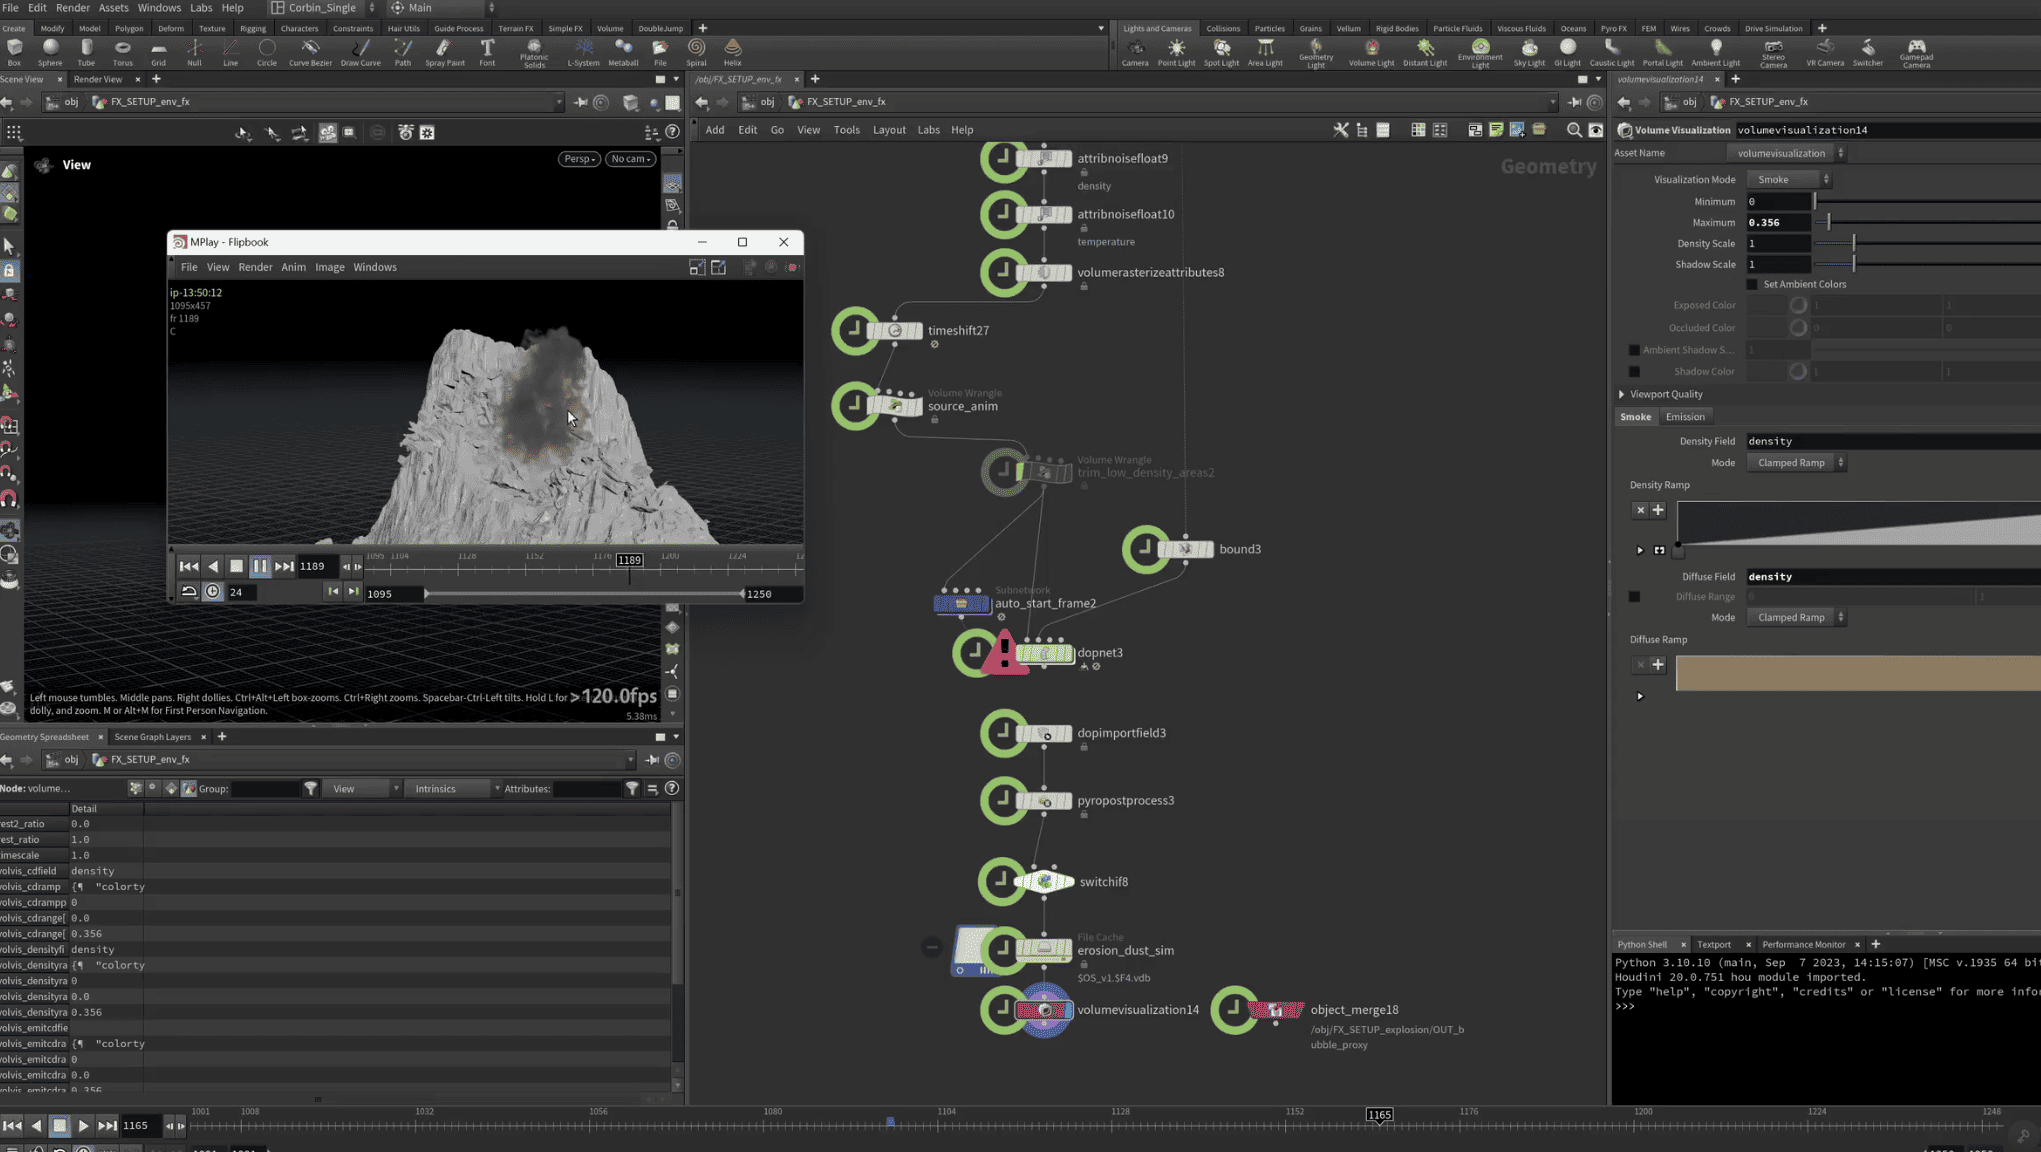Open the network editor search icon

1573,130
